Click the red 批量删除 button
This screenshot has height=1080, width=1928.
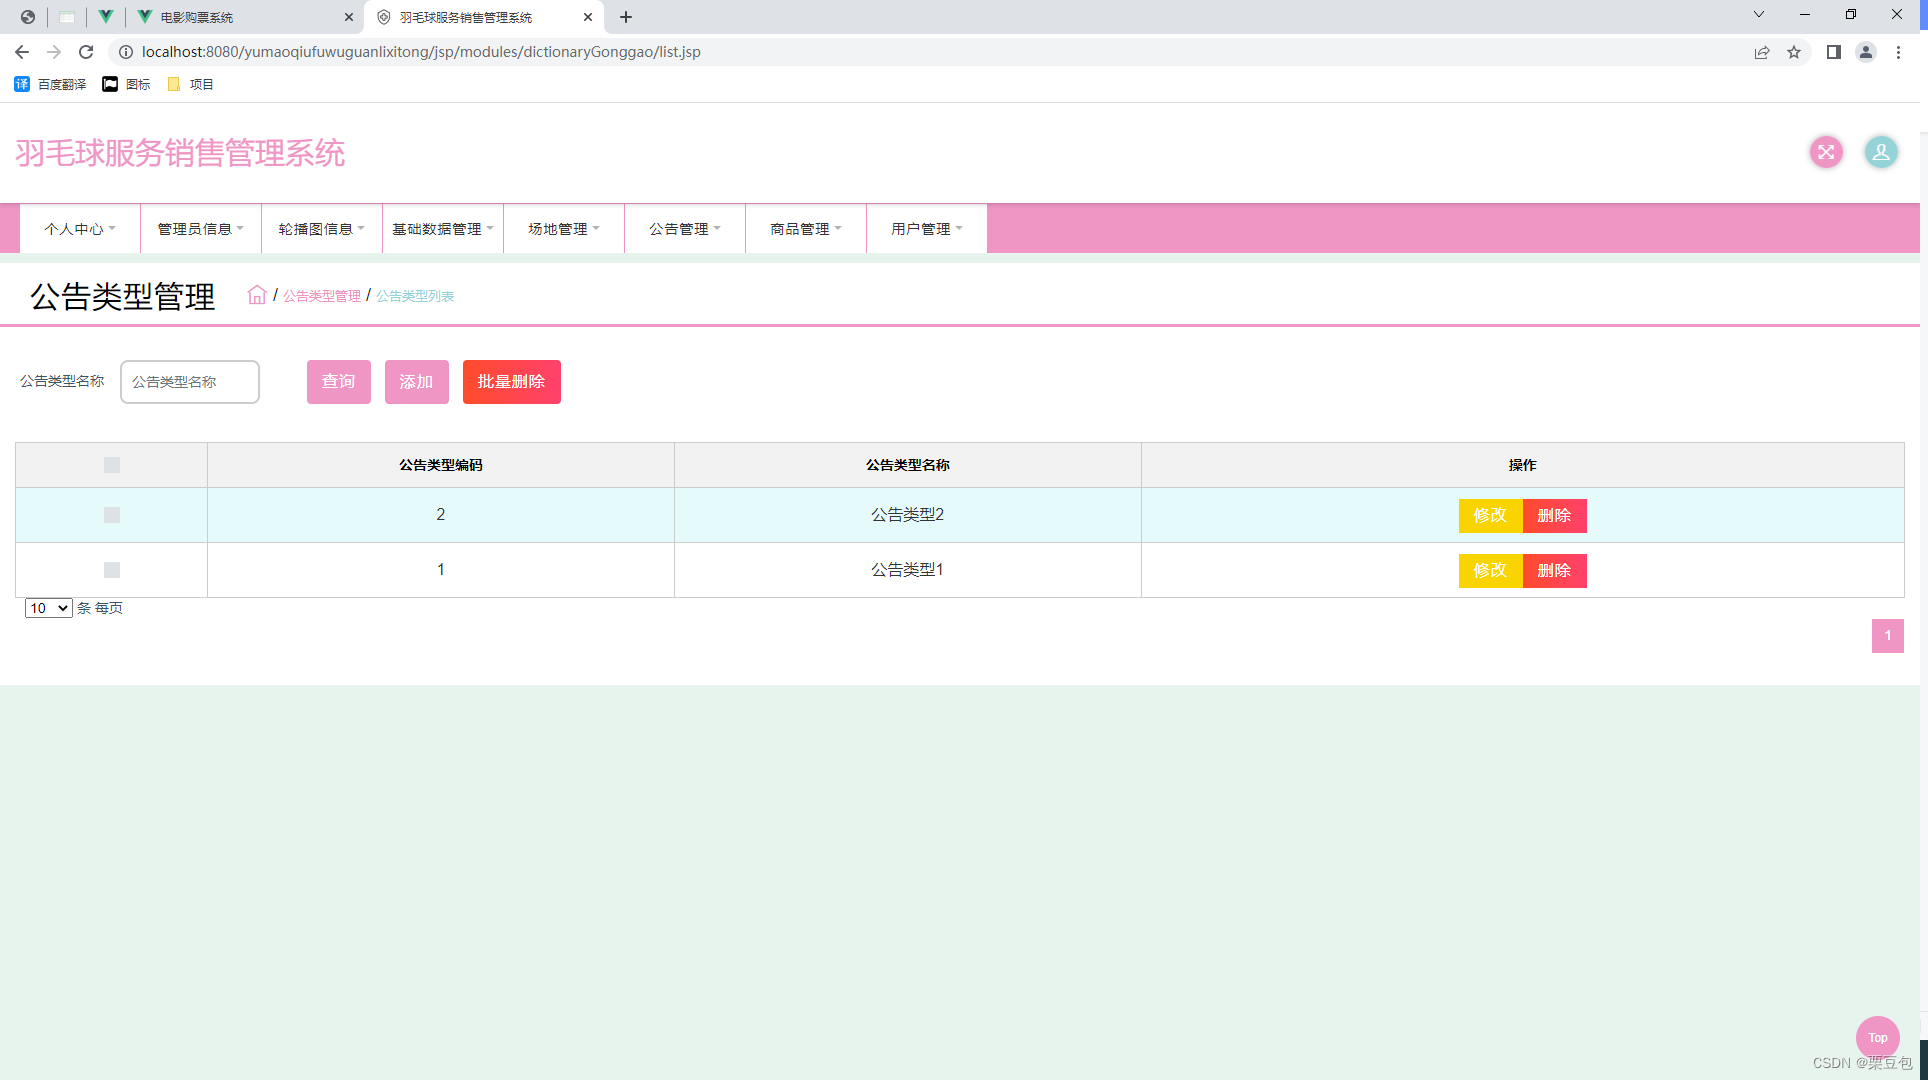pos(511,382)
